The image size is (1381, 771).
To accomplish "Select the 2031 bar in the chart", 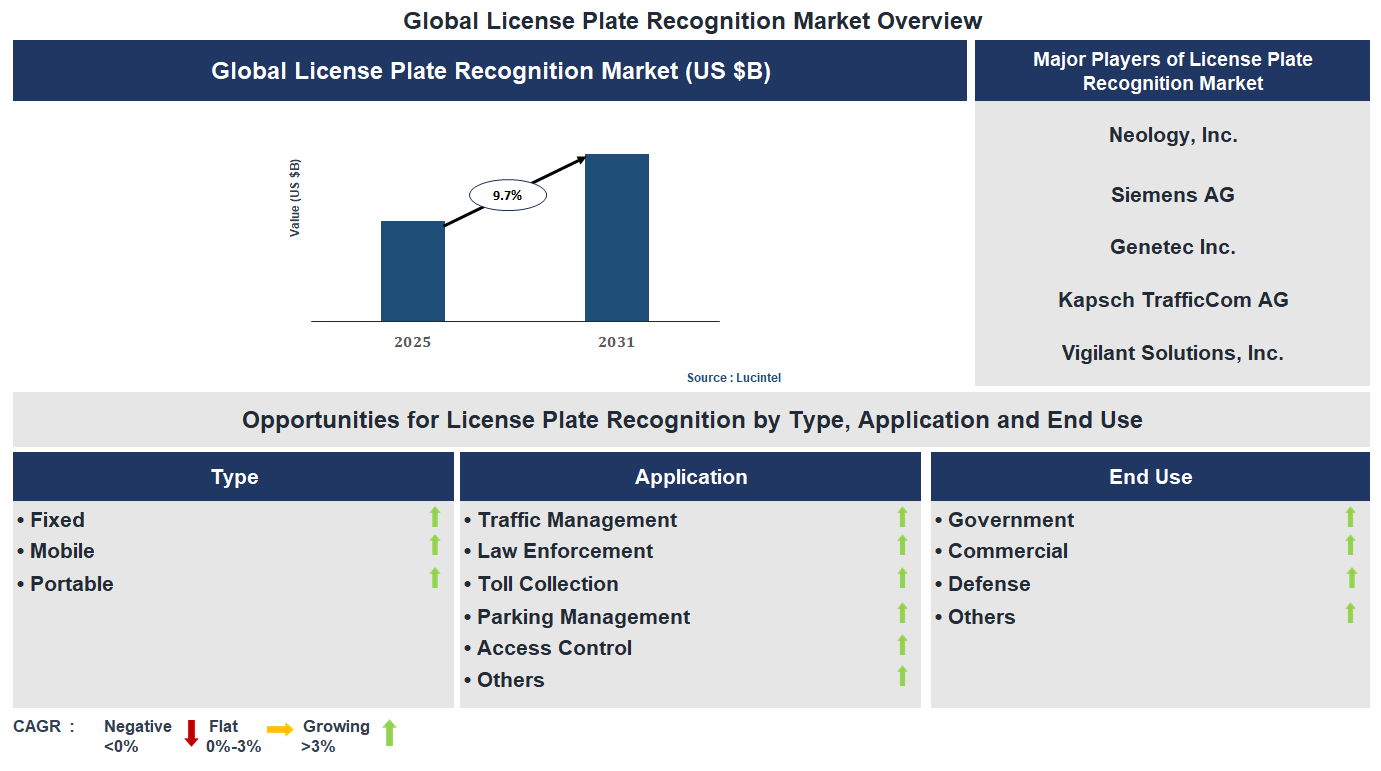I will (x=617, y=237).
